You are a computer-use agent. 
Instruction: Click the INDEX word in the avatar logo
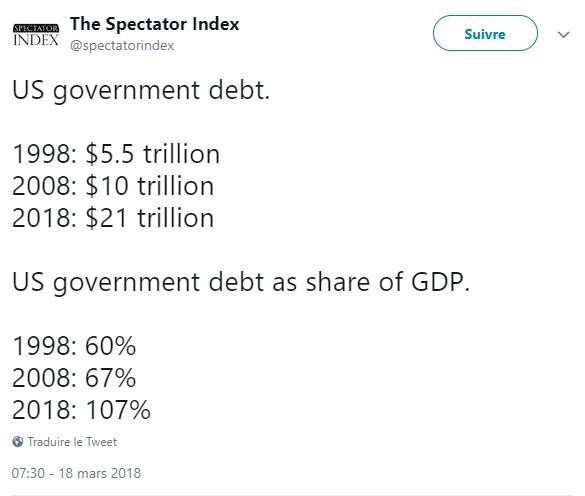click(x=36, y=40)
